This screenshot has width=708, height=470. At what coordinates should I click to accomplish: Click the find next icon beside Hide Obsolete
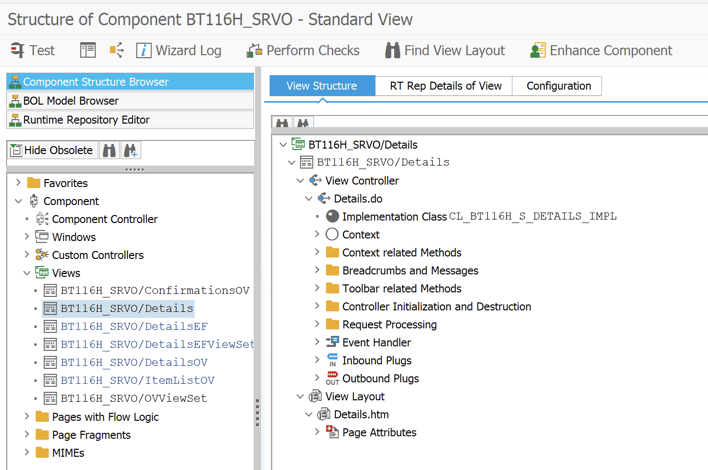(131, 150)
